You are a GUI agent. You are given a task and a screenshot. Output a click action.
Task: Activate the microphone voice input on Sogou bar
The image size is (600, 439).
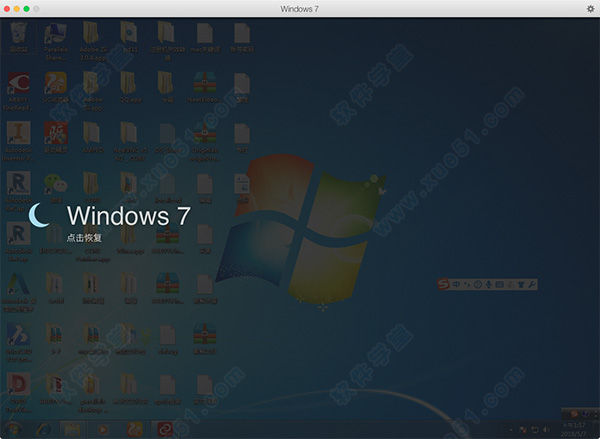click(x=488, y=284)
